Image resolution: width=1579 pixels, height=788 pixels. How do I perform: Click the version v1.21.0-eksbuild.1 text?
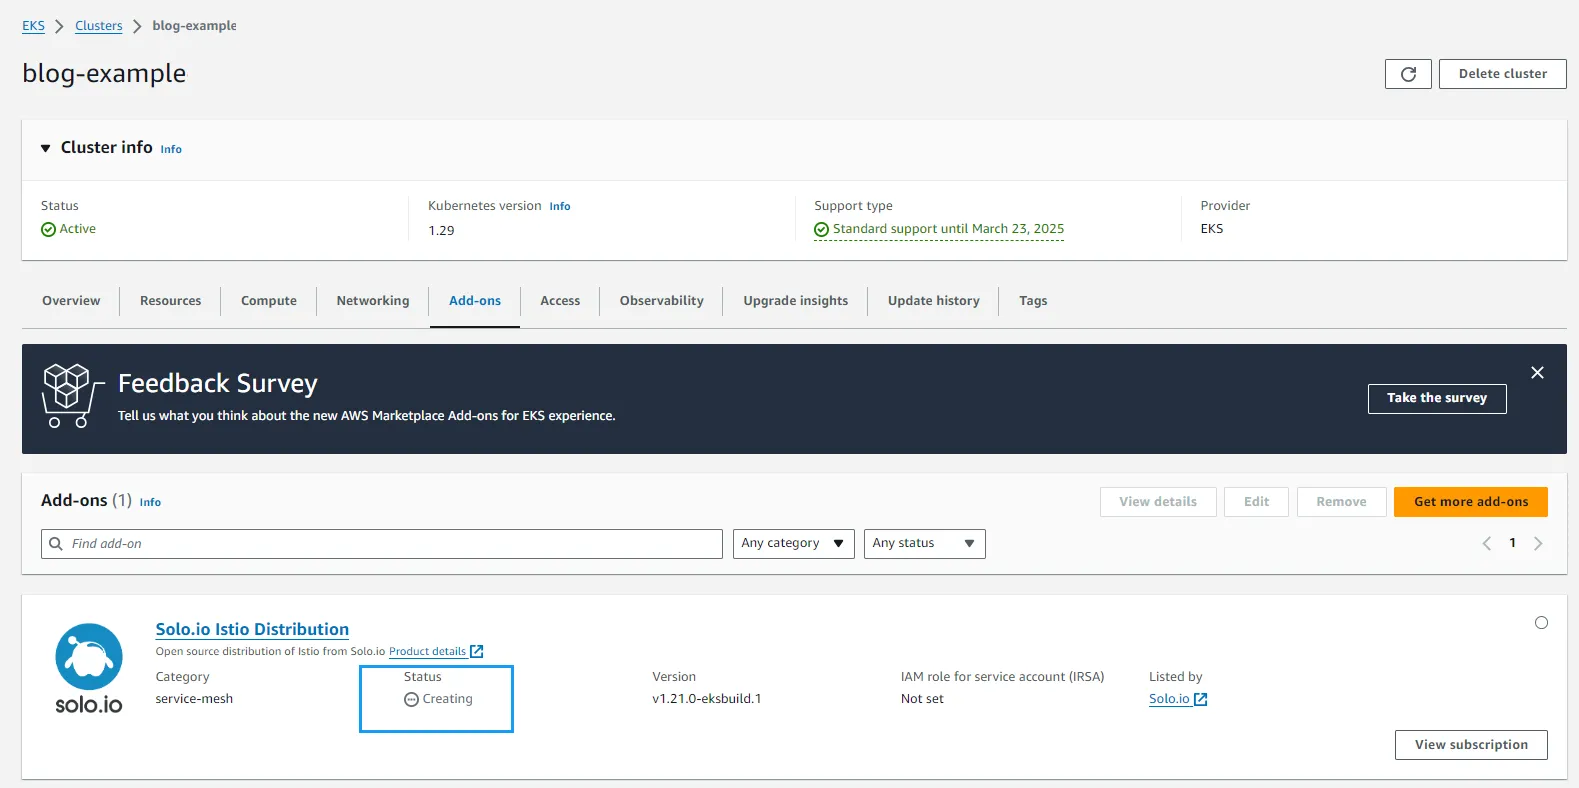pyautogui.click(x=707, y=699)
